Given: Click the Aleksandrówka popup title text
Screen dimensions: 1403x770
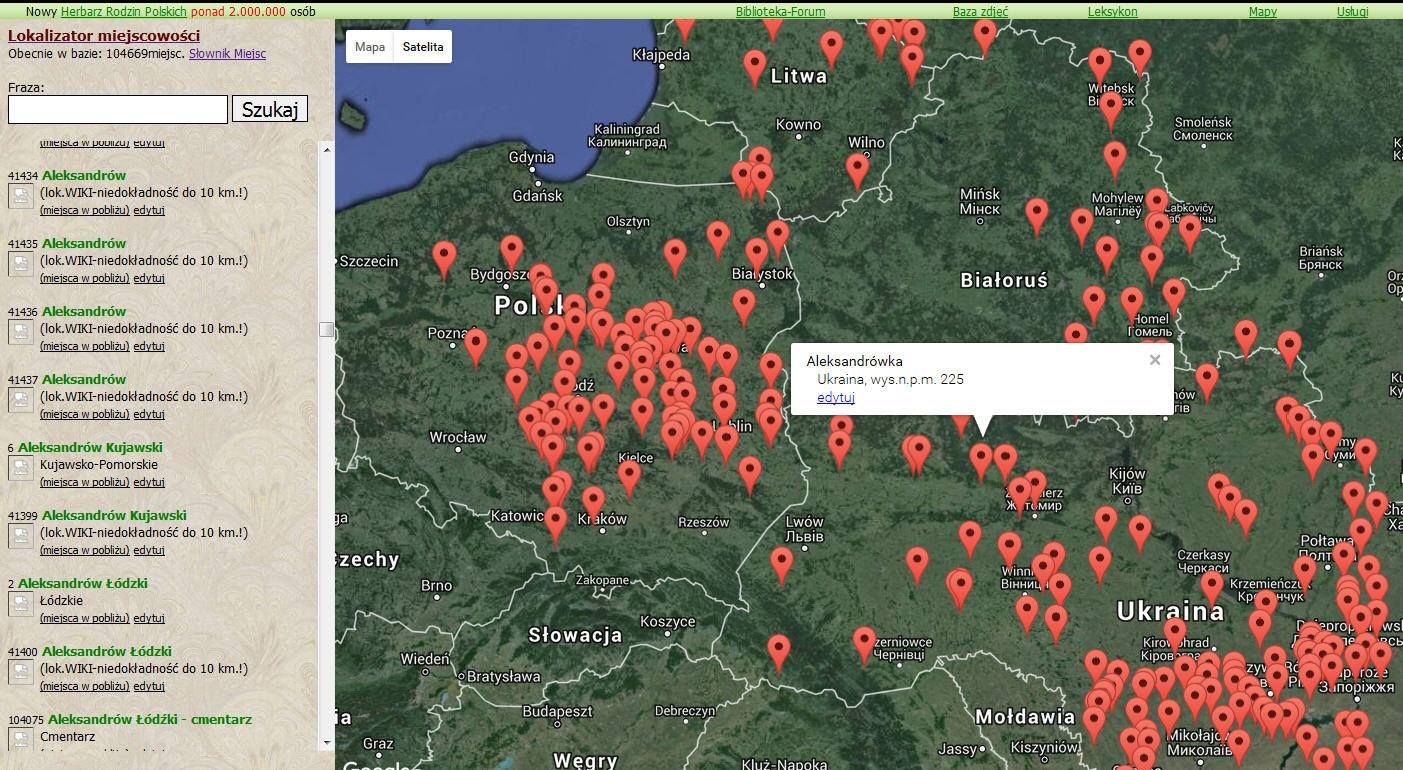Looking at the screenshot, I should click(x=854, y=361).
